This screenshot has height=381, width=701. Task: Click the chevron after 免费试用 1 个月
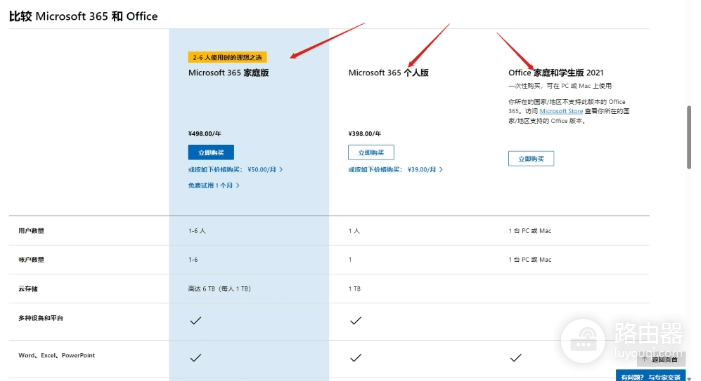(238, 185)
